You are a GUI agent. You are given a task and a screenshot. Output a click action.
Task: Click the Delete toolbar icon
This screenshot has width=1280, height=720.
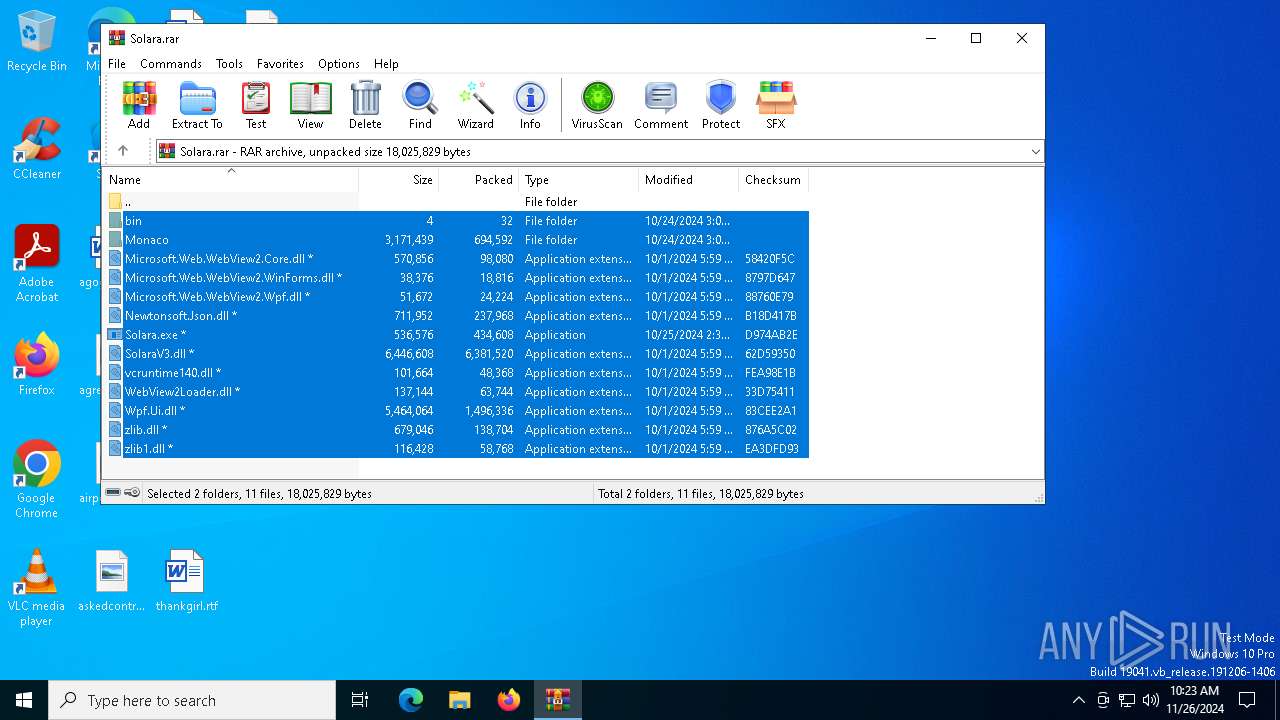tap(365, 105)
